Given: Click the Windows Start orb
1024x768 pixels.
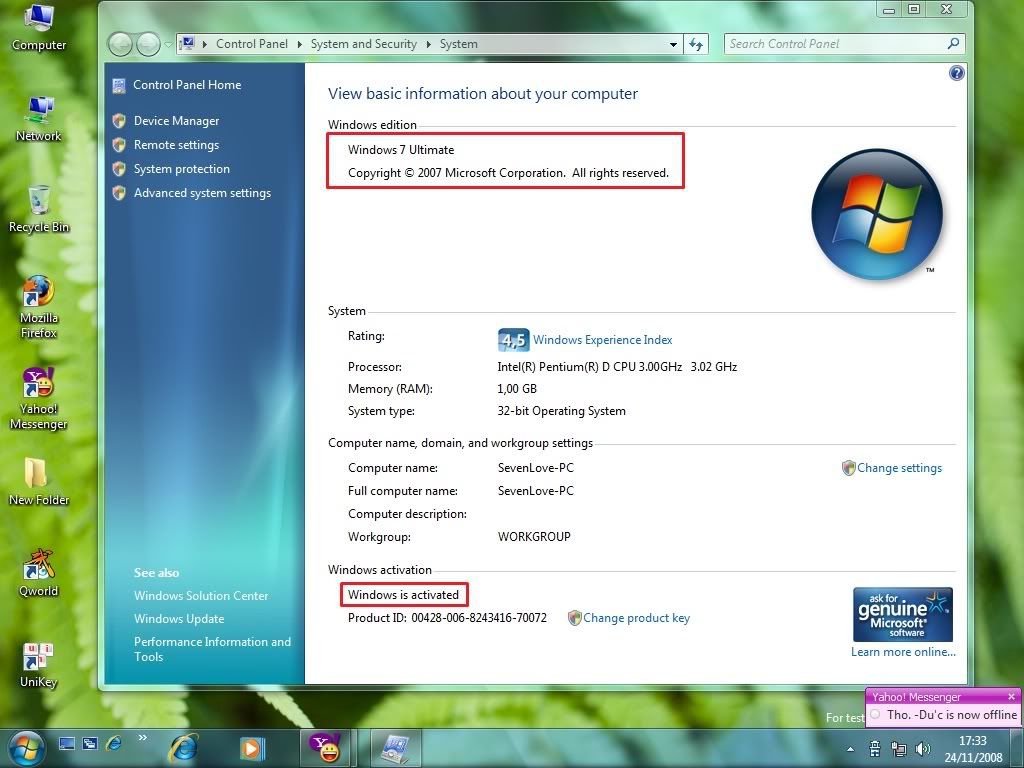Looking at the screenshot, I should 27,748.
